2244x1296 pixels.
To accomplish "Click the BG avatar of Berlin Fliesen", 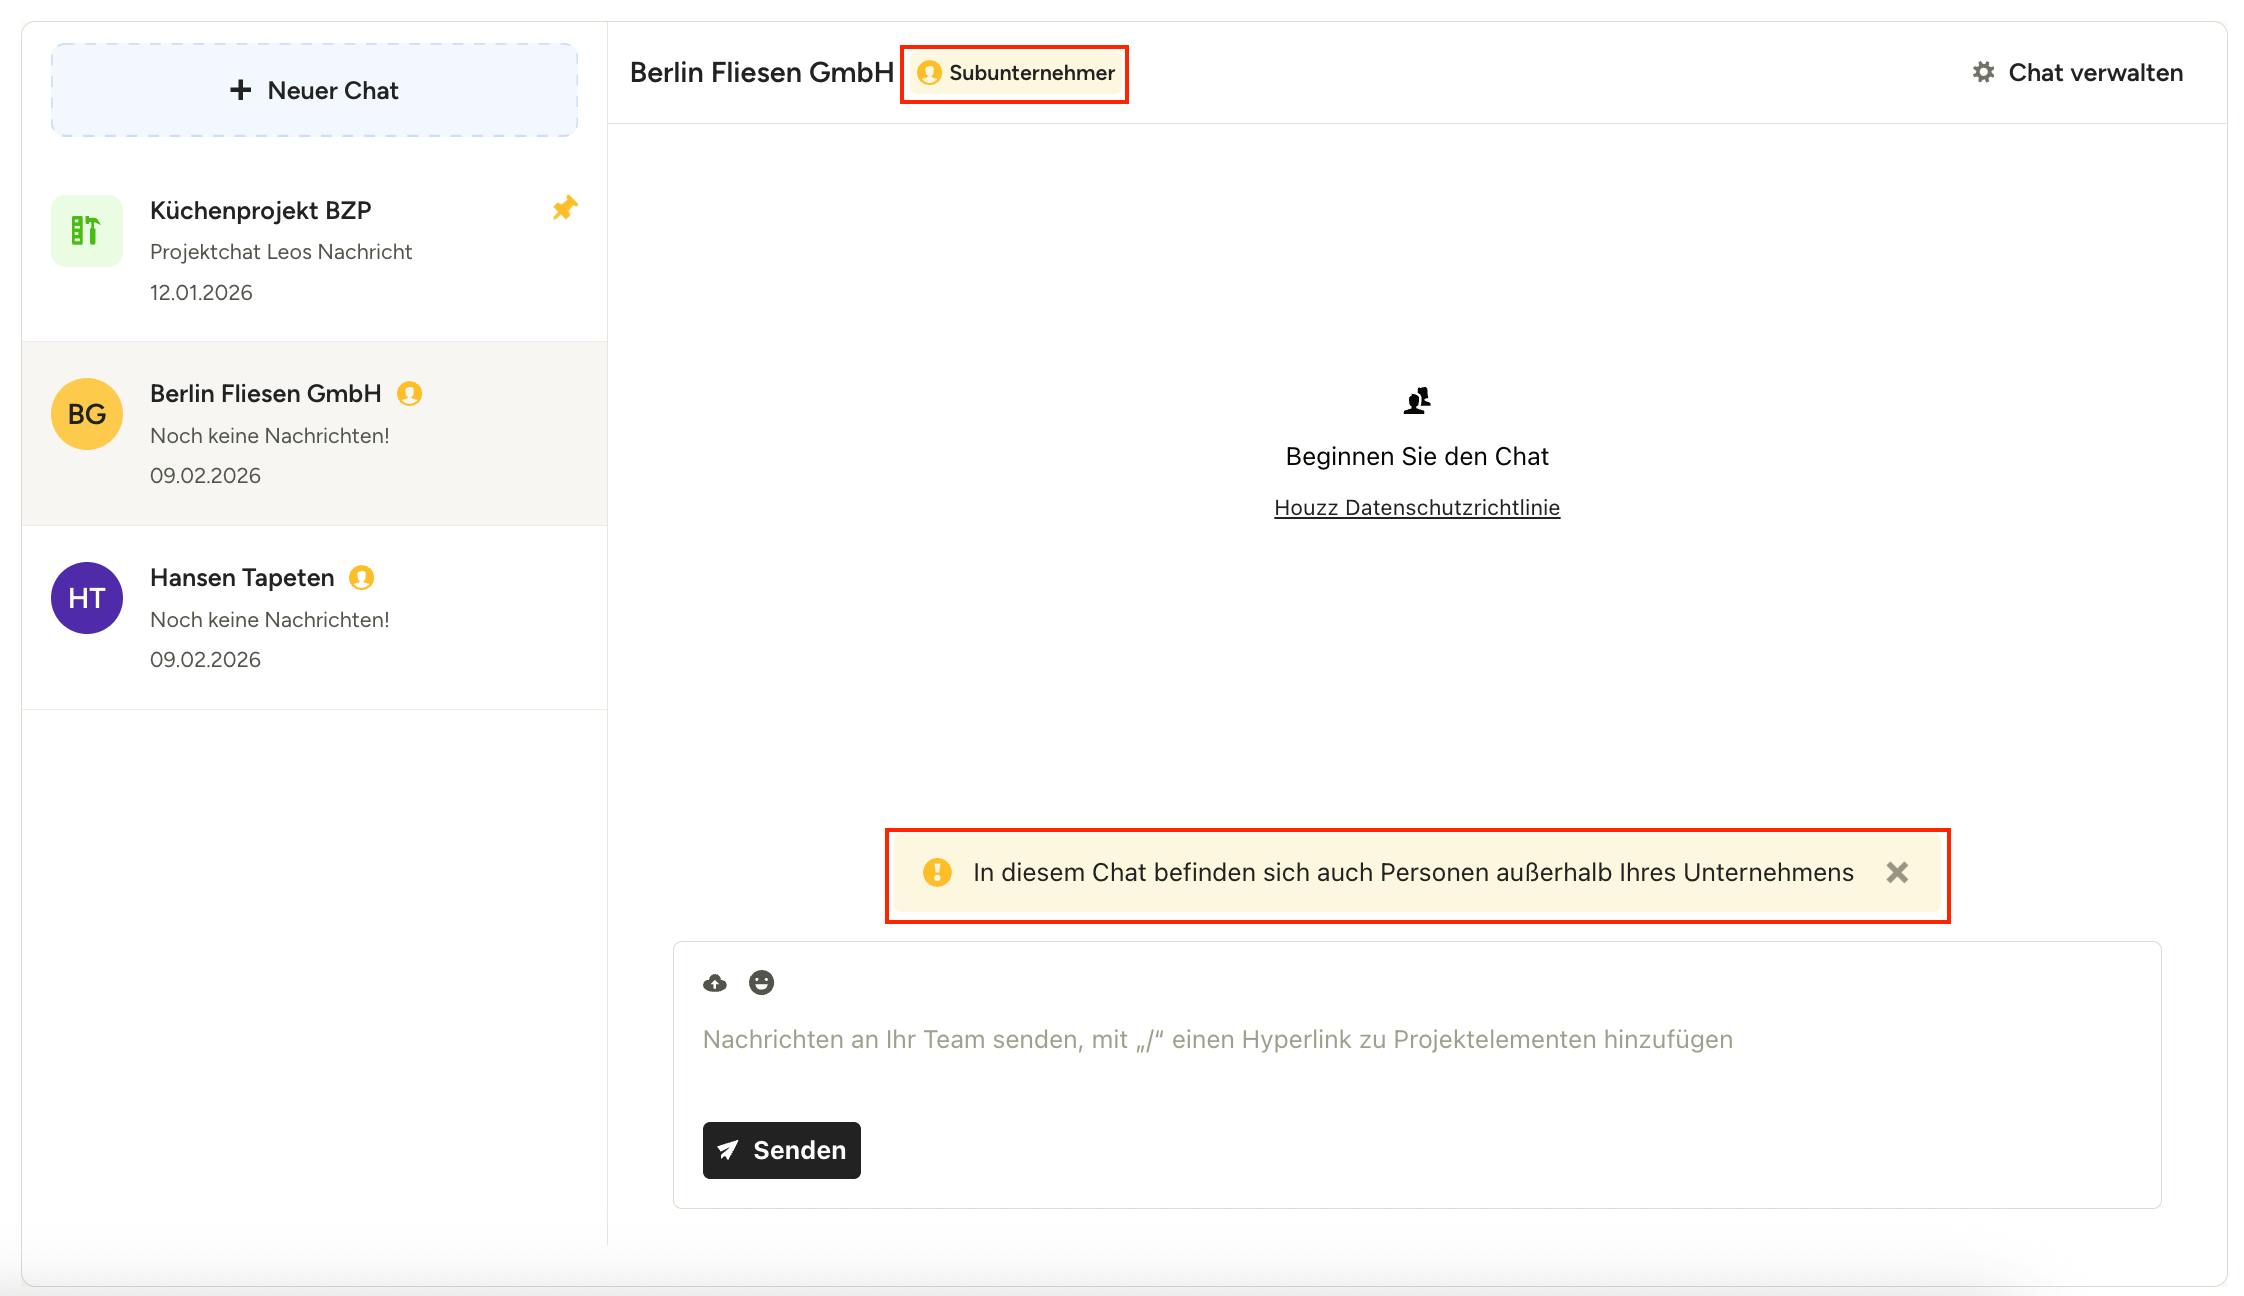I will (87, 414).
